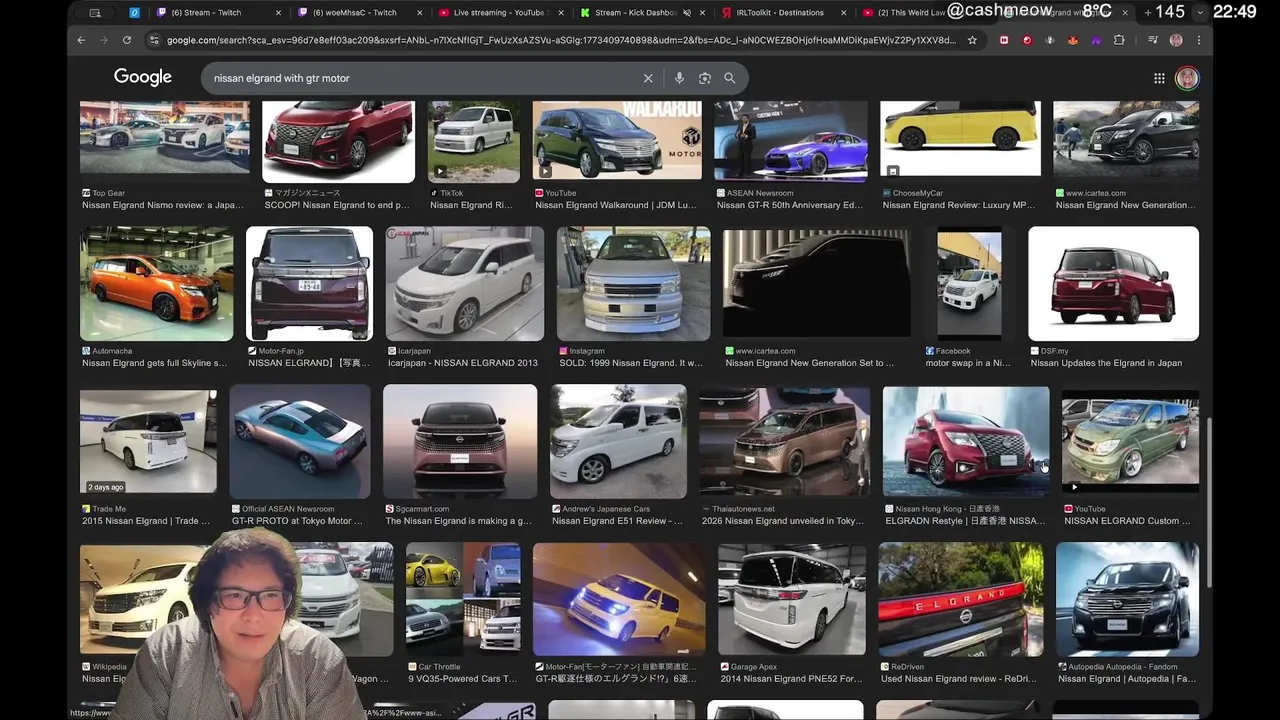This screenshot has width=1280, height=720.
Task: Open Garage Apex 2014 Elgrand PNE52 thumbnail
Action: tap(792, 599)
